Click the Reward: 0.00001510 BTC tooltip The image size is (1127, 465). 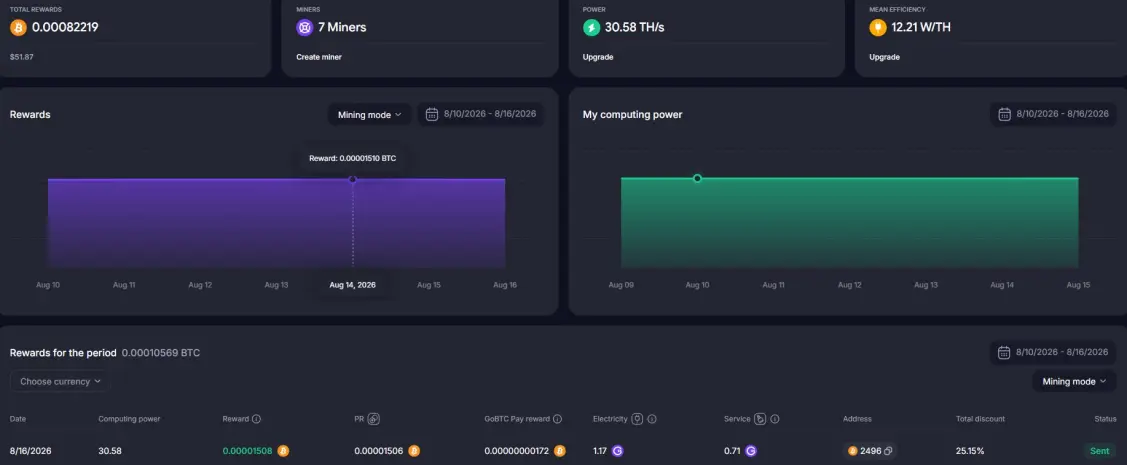click(x=352, y=158)
